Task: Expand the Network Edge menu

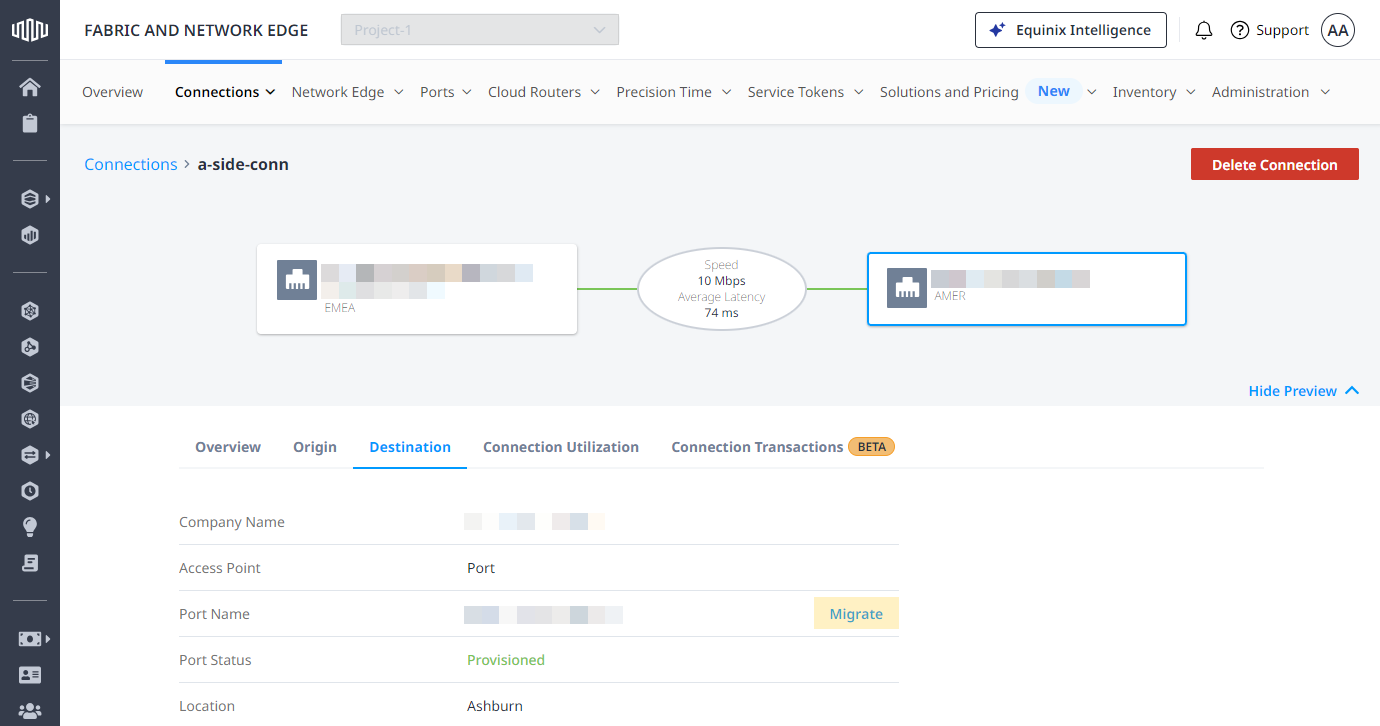Action: 347,92
